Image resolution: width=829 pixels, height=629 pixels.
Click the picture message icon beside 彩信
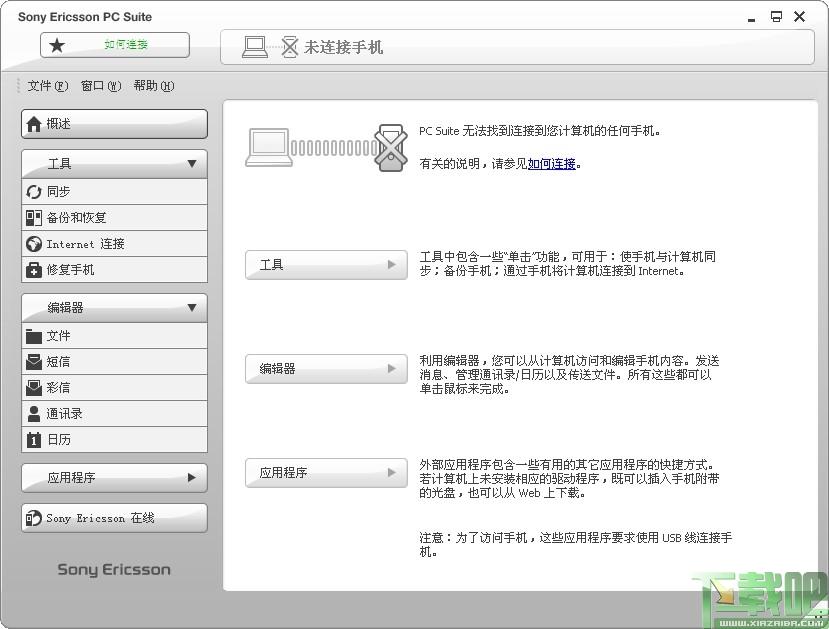(33, 388)
